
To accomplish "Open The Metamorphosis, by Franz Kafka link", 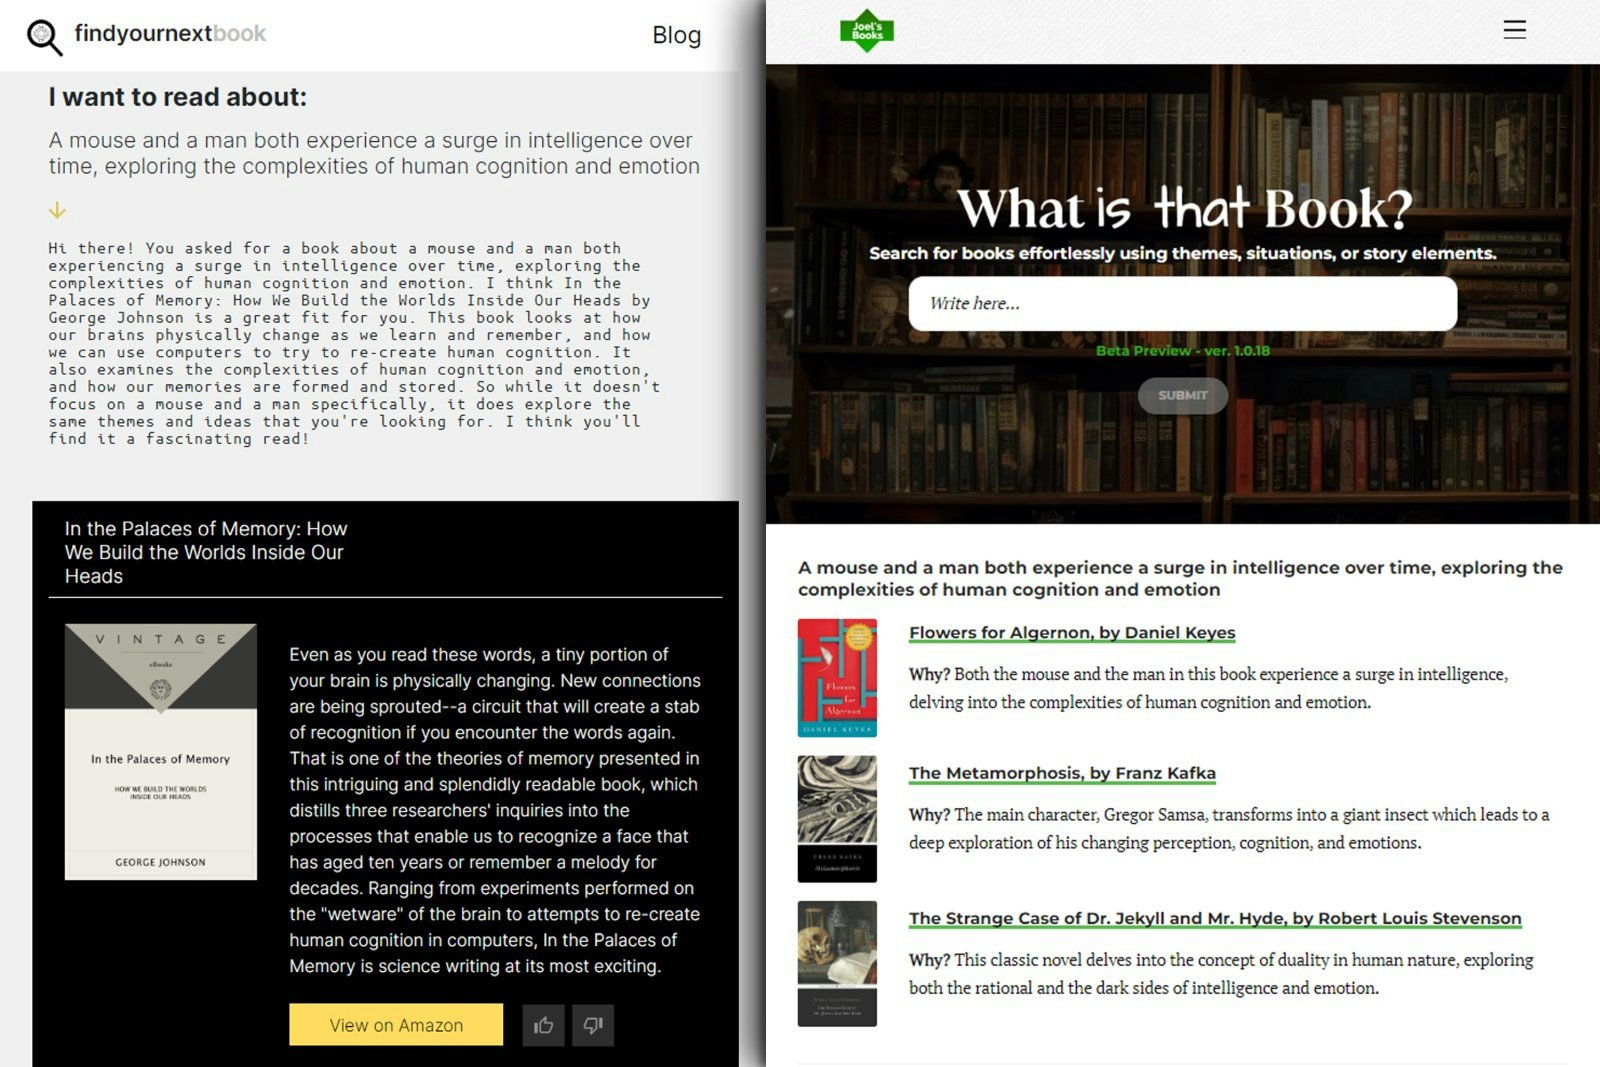I will pyautogui.click(x=1062, y=773).
